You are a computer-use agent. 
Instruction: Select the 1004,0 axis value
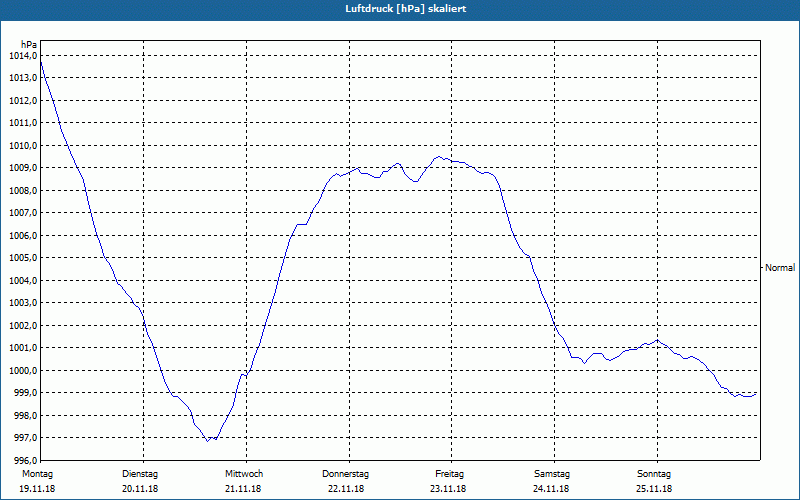pyautogui.click(x=23, y=280)
